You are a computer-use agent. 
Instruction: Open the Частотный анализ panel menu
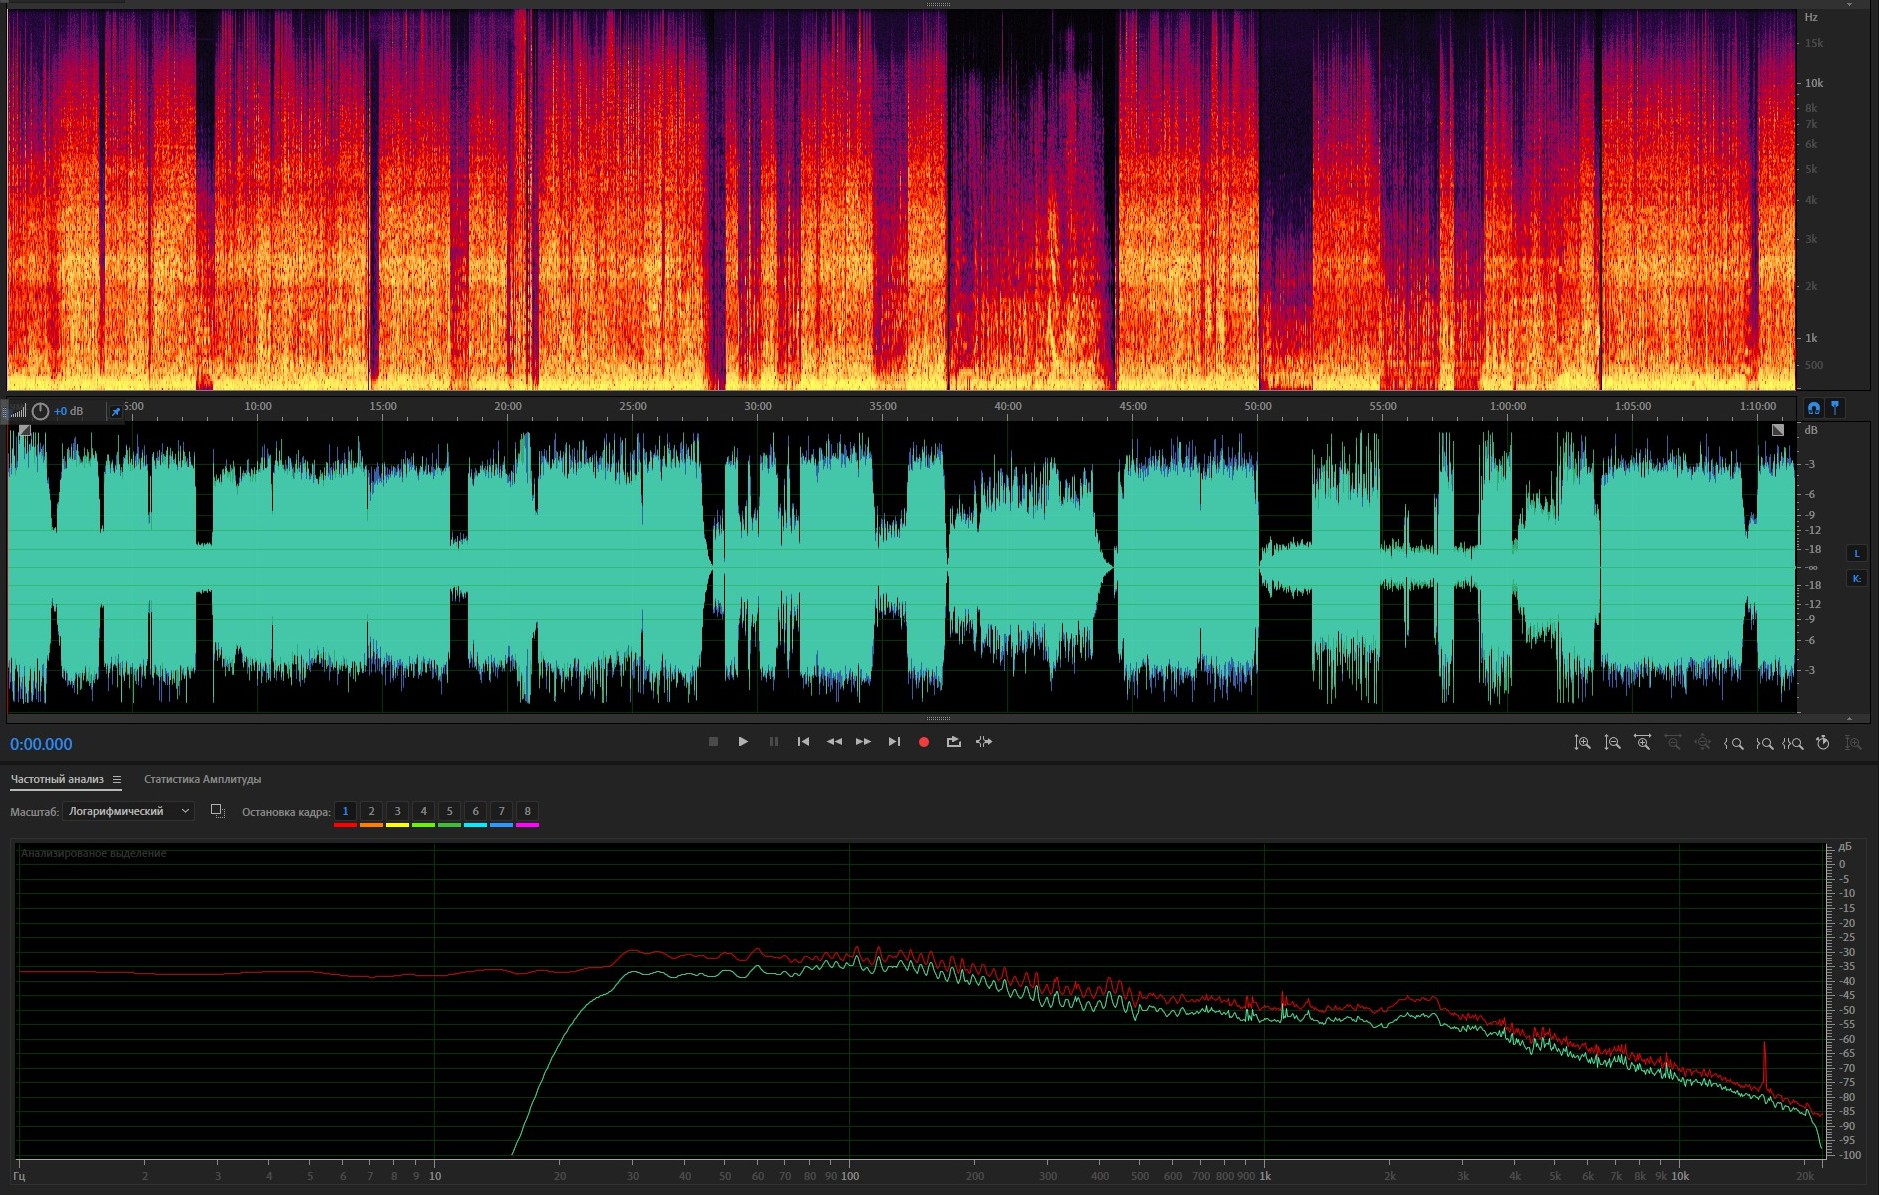tap(117, 779)
